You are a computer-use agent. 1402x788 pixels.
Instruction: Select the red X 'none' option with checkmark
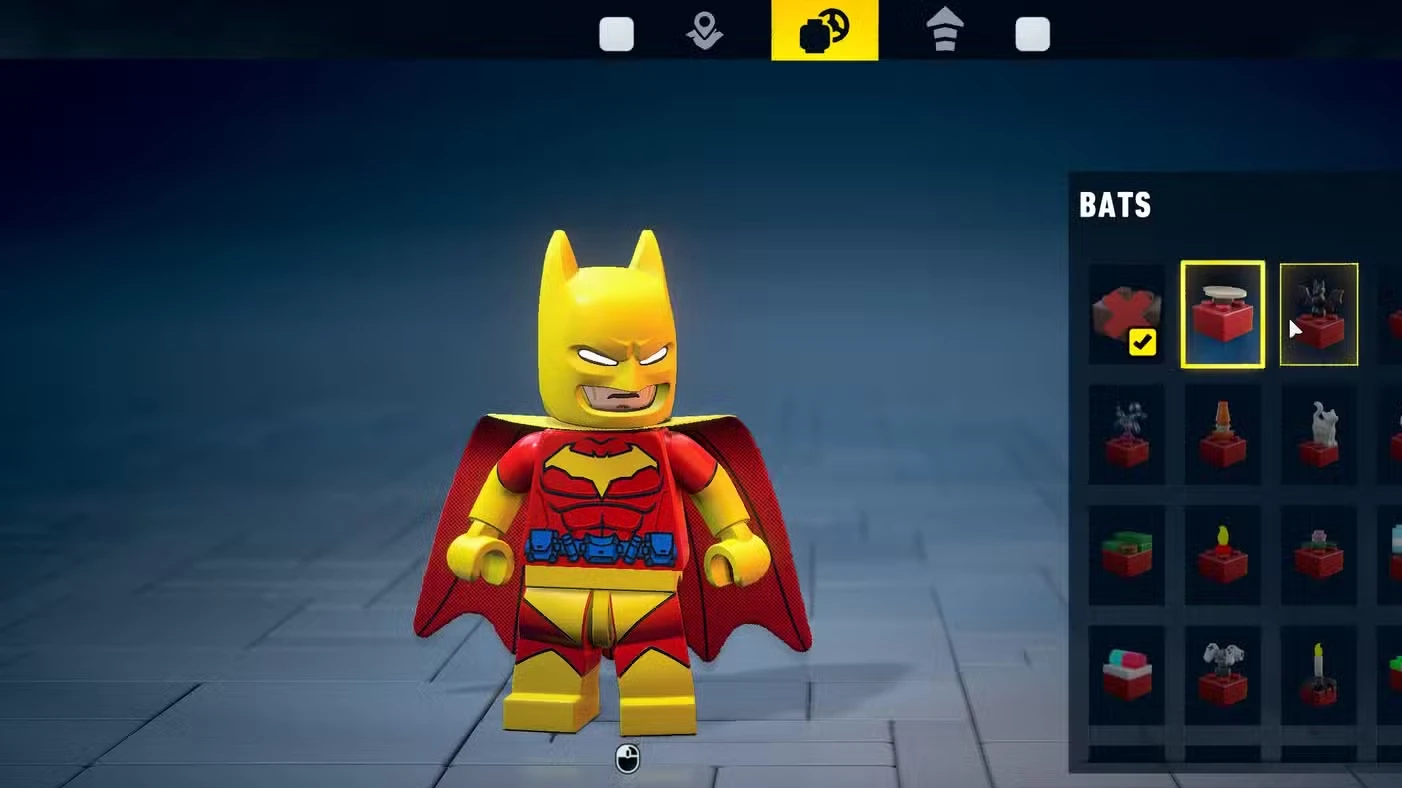tap(1127, 314)
